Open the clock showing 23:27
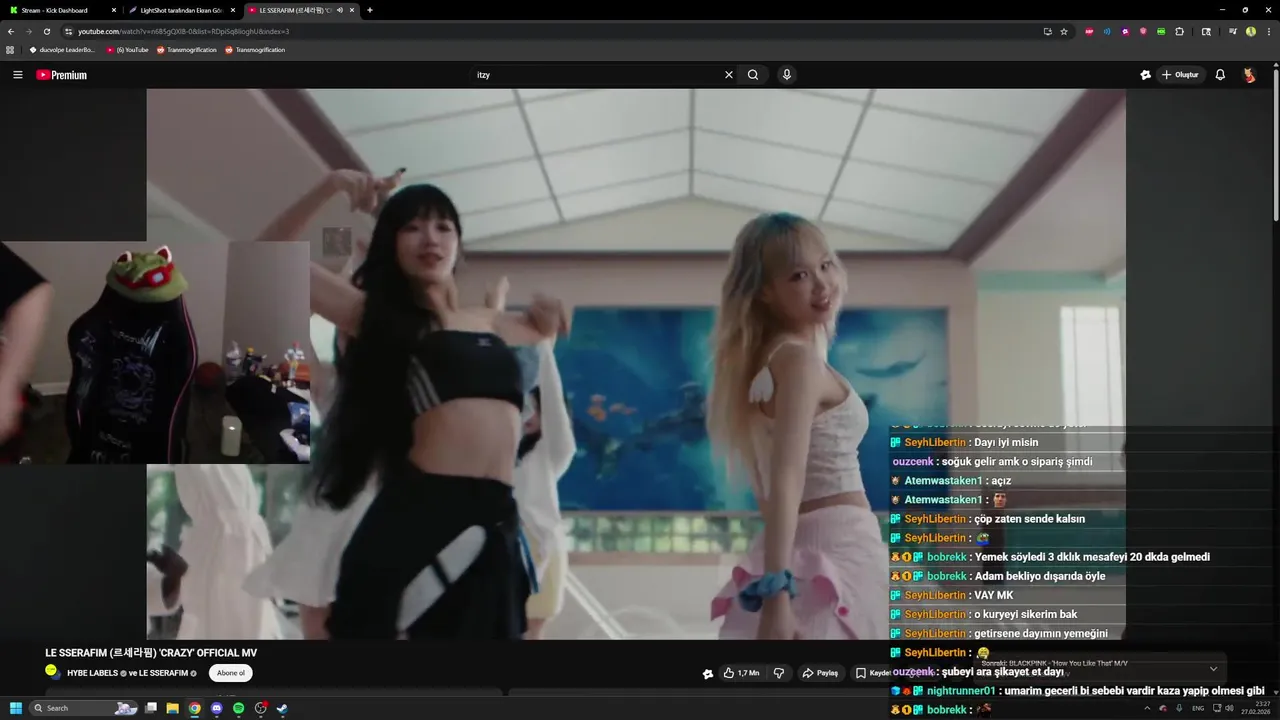The height and width of the screenshot is (720, 1280). [1258, 708]
